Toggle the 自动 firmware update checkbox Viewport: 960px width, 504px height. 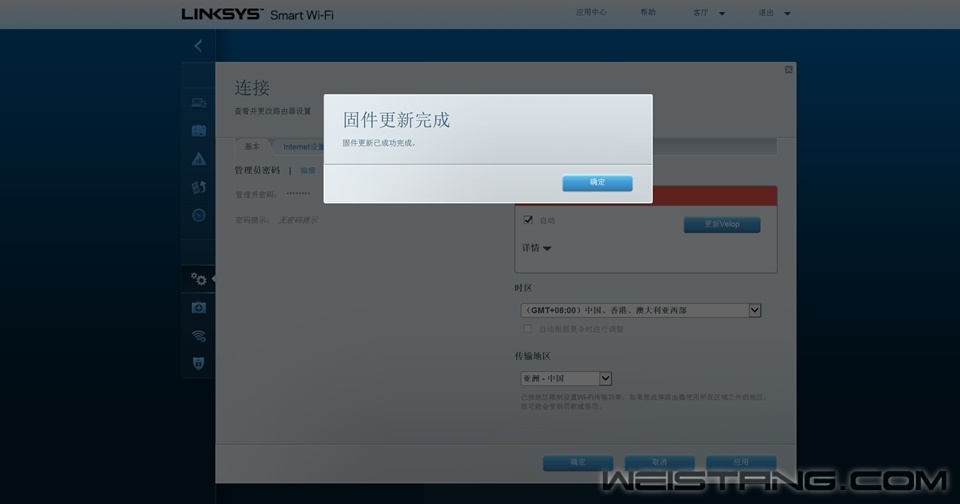coord(528,220)
